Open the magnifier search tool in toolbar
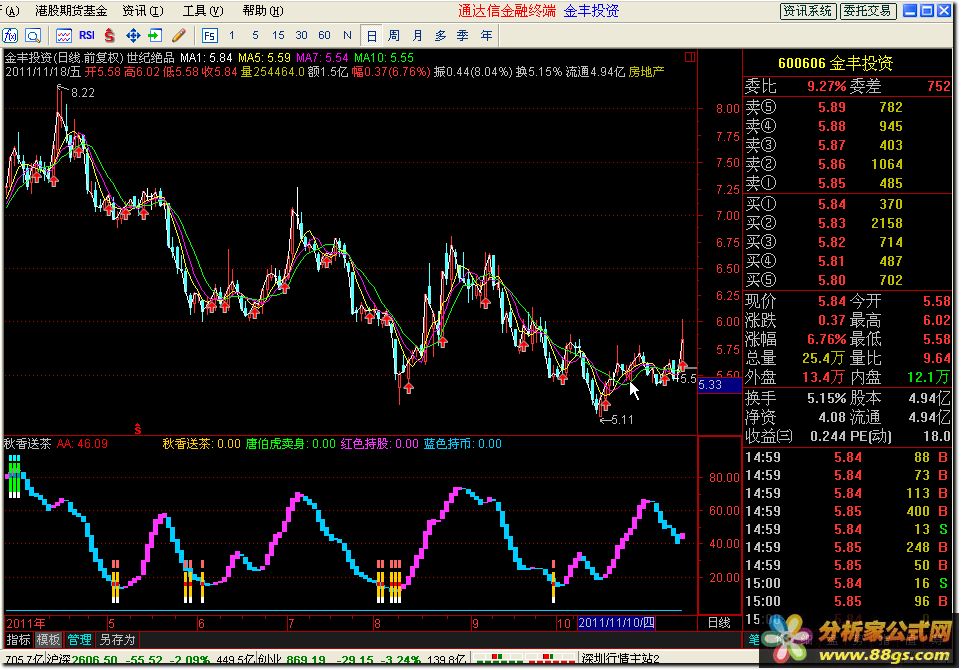Viewport: 961px width, 670px height. (x=32, y=36)
